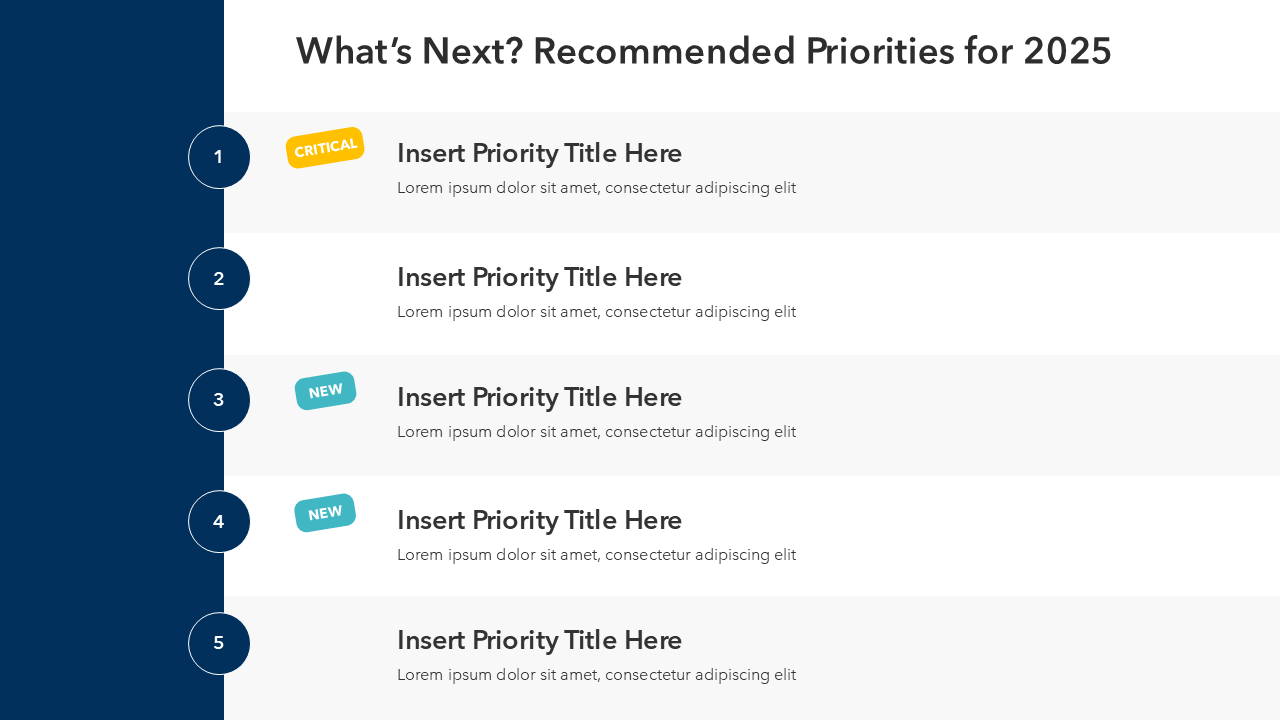This screenshot has width=1280, height=720.
Task: Click the Lorem ipsum description under priority 3
Action: point(596,432)
